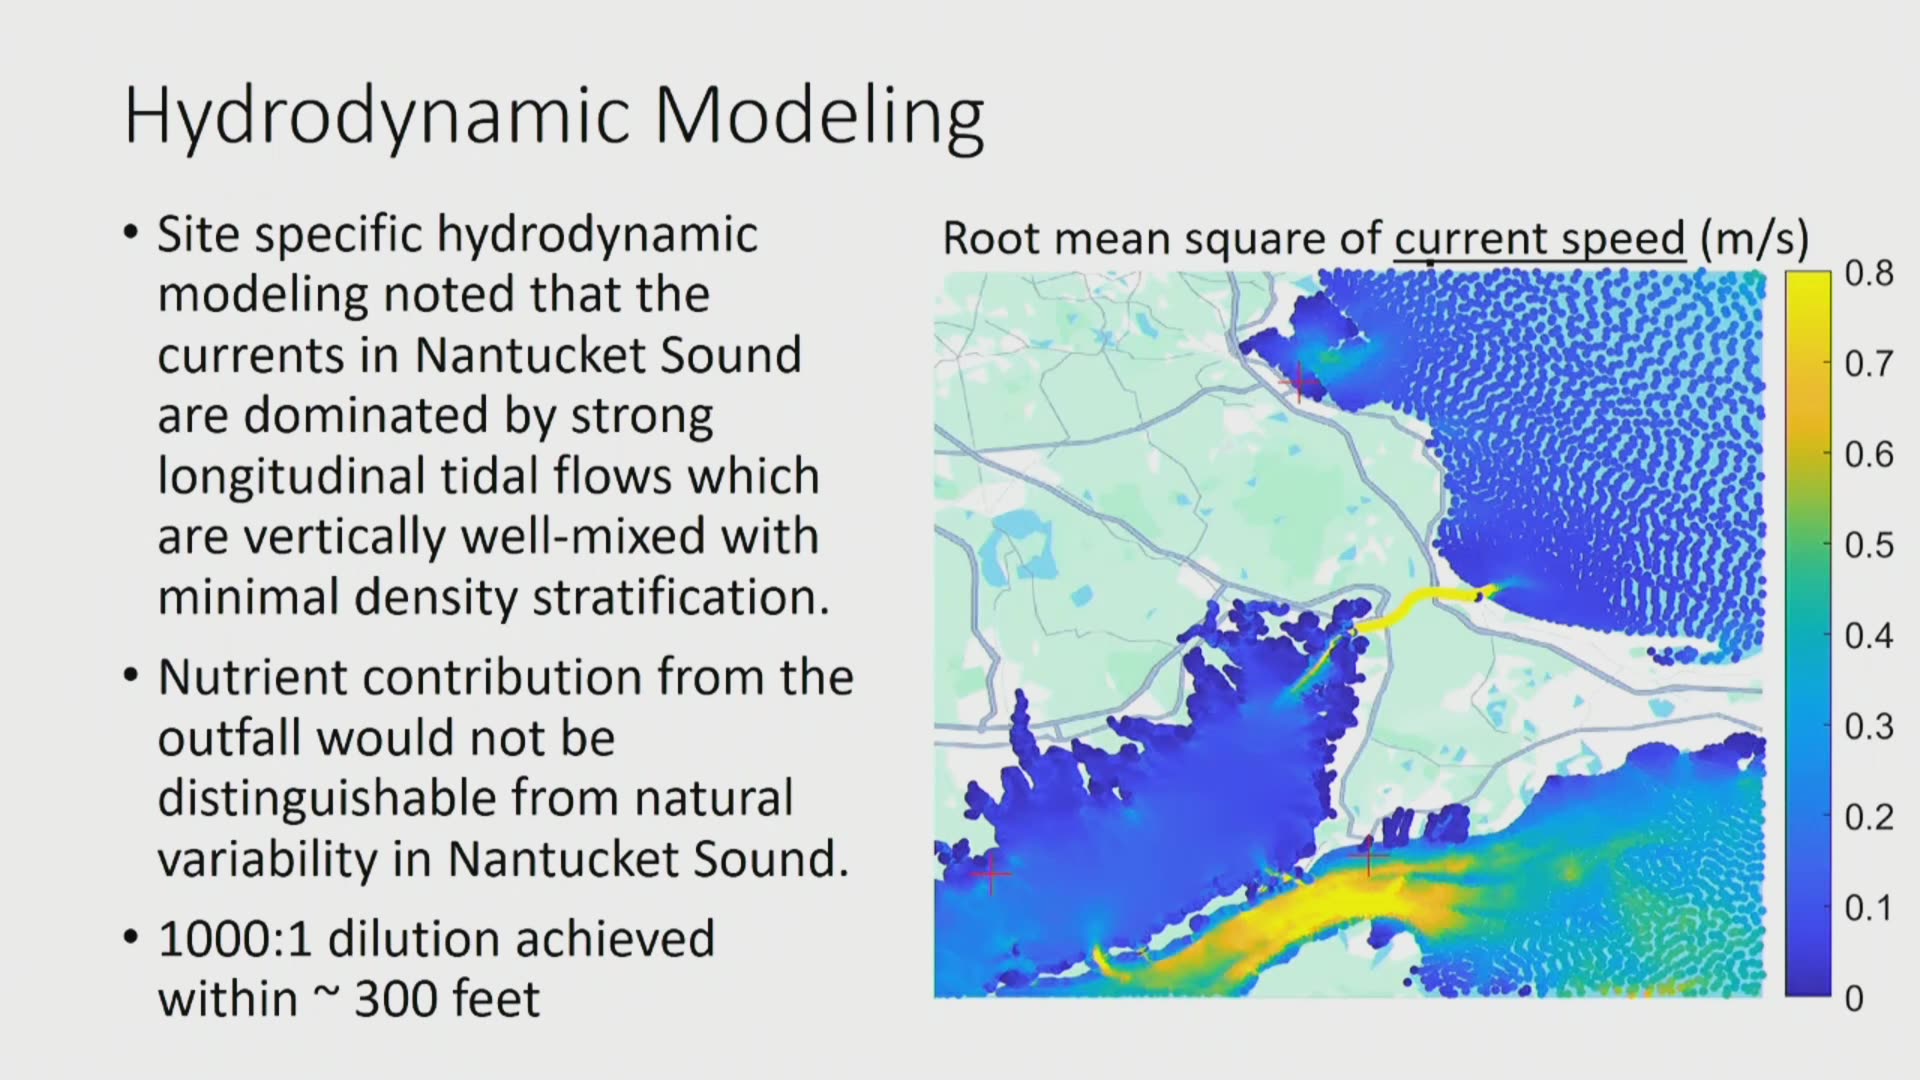
Task: Click the red cross marker in the southwest bay
Action: [x=991, y=874]
